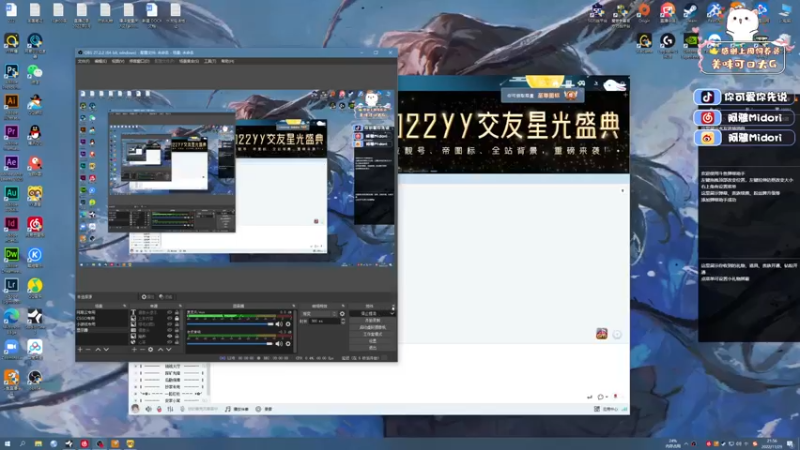800x450 pixels.
Task: Select the WeChat desktop icon
Action: point(35,71)
